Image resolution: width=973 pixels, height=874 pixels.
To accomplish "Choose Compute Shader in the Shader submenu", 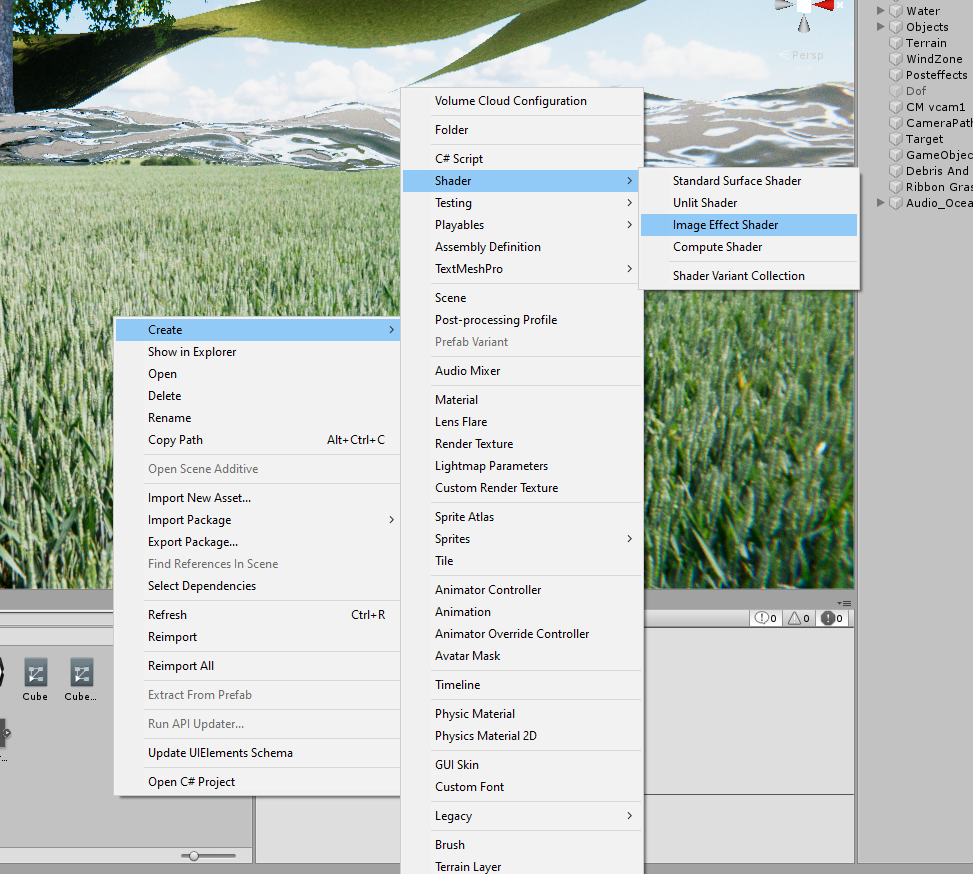I will tap(716, 246).
